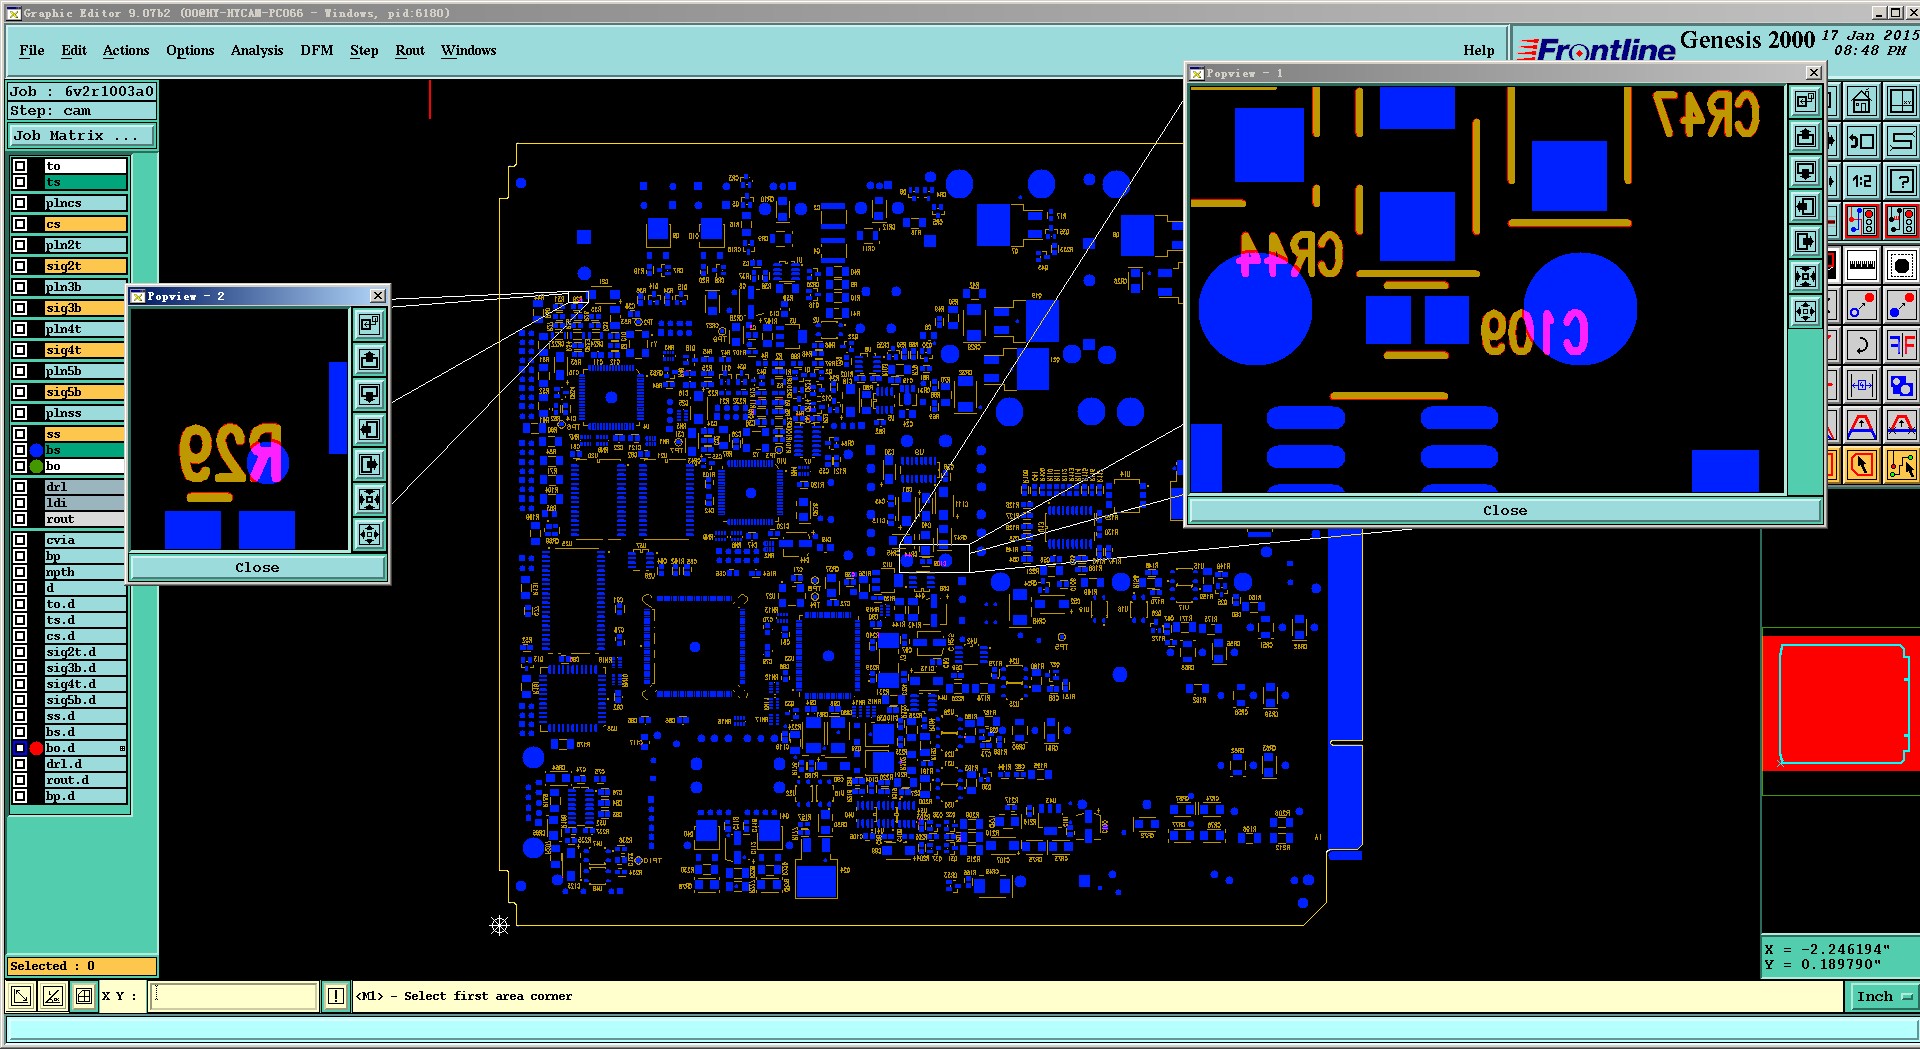Open the DFM menu
The width and height of the screenshot is (1920, 1049).
point(317,50)
